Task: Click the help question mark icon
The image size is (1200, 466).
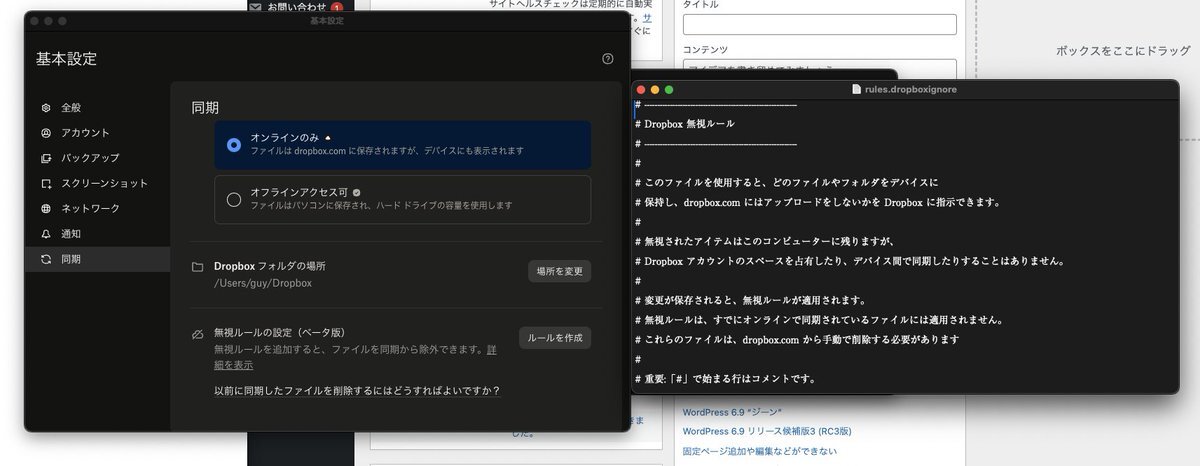Action: (607, 59)
